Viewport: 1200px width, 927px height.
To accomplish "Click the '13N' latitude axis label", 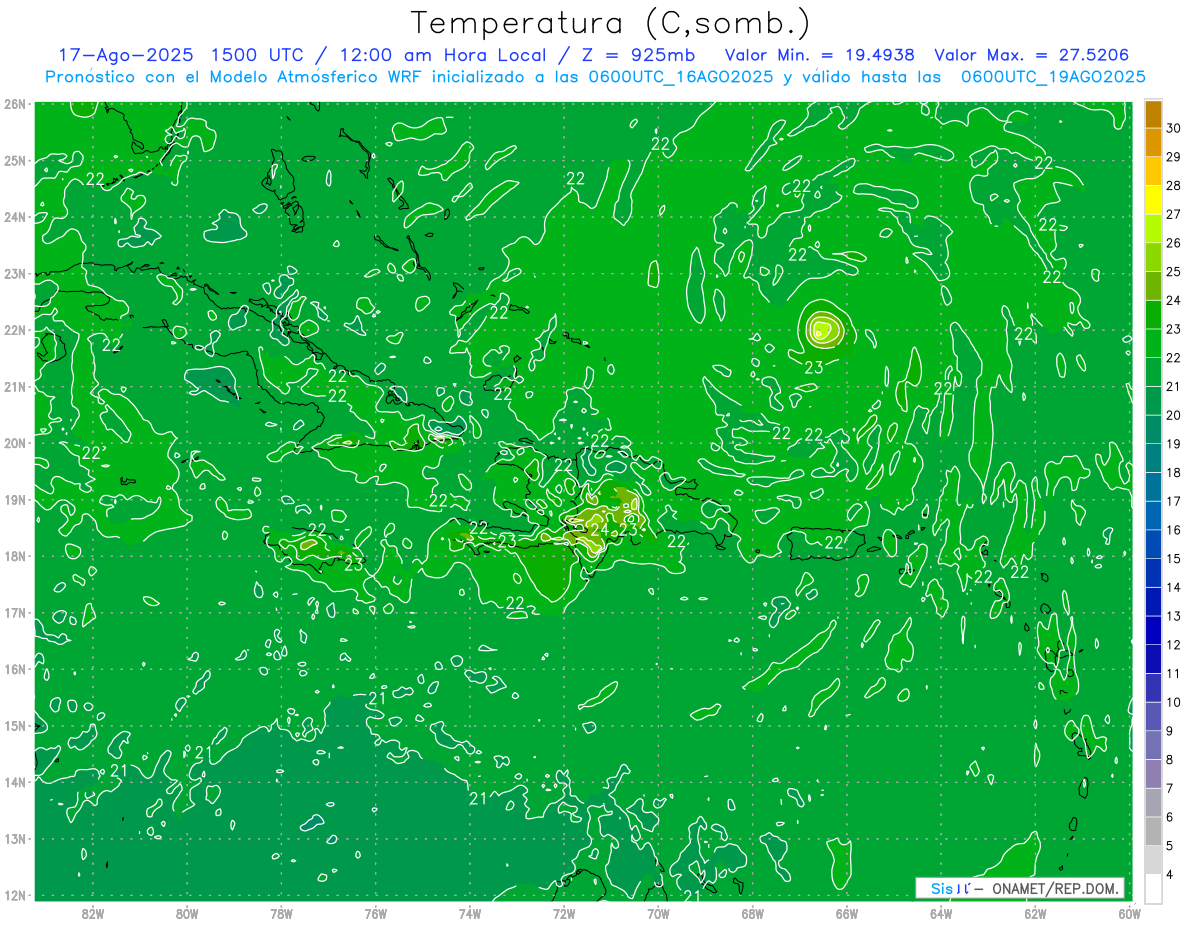I will (15, 839).
